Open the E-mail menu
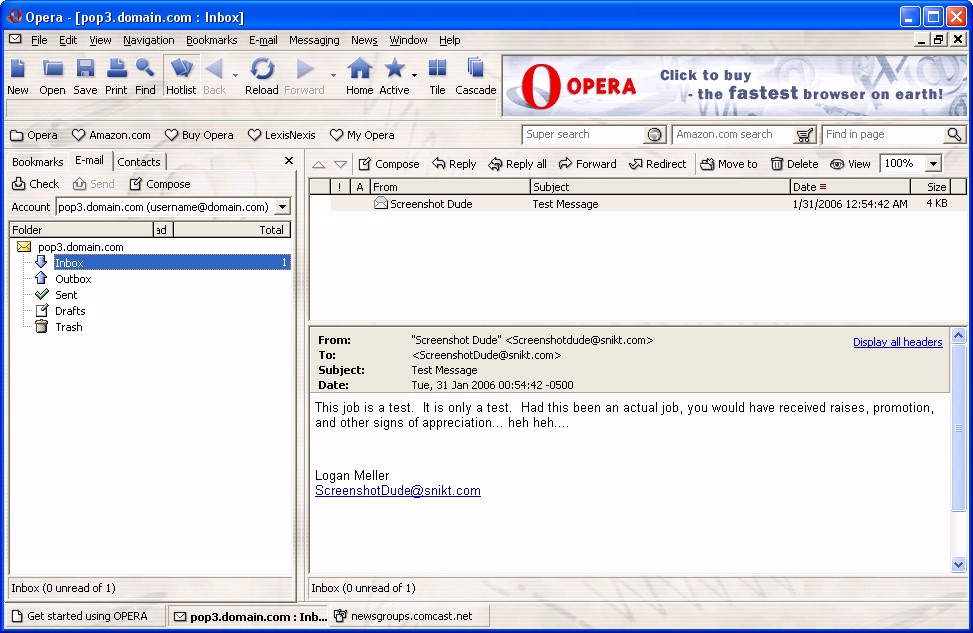 263,40
